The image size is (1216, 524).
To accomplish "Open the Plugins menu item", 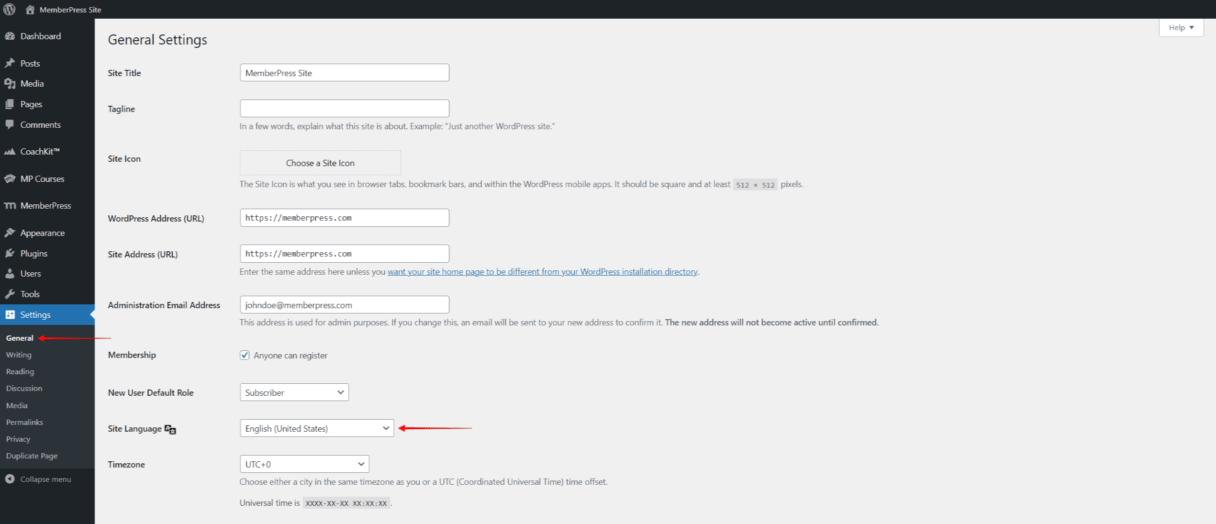I will tap(47, 254).
